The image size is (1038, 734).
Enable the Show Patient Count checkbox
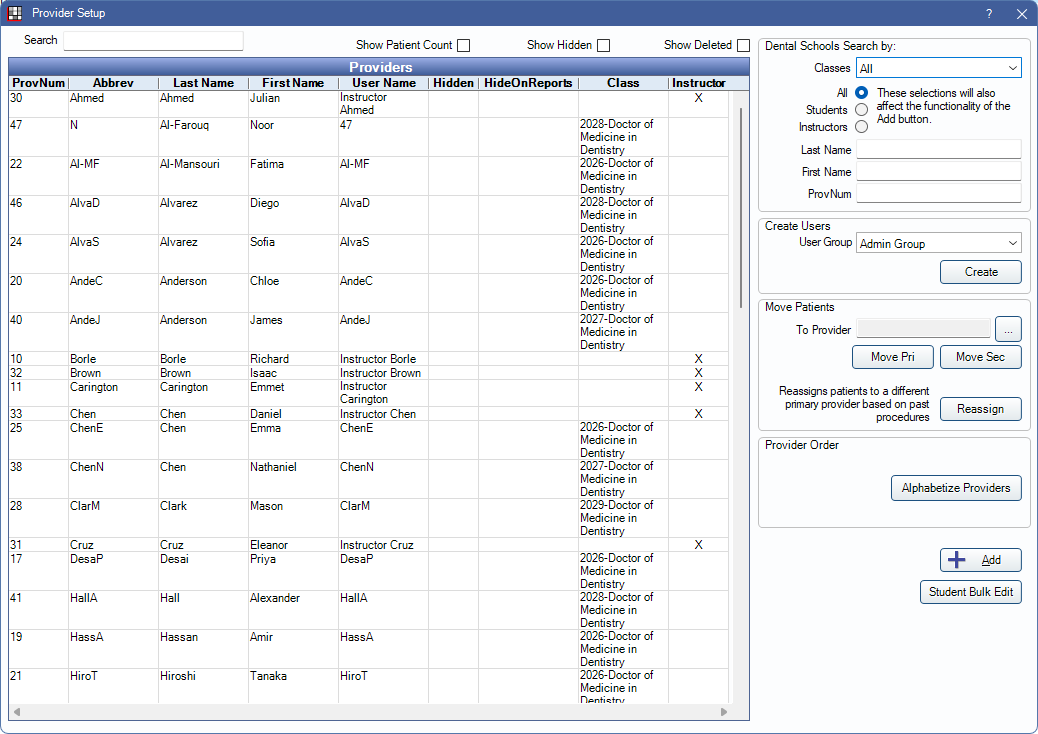coord(463,45)
